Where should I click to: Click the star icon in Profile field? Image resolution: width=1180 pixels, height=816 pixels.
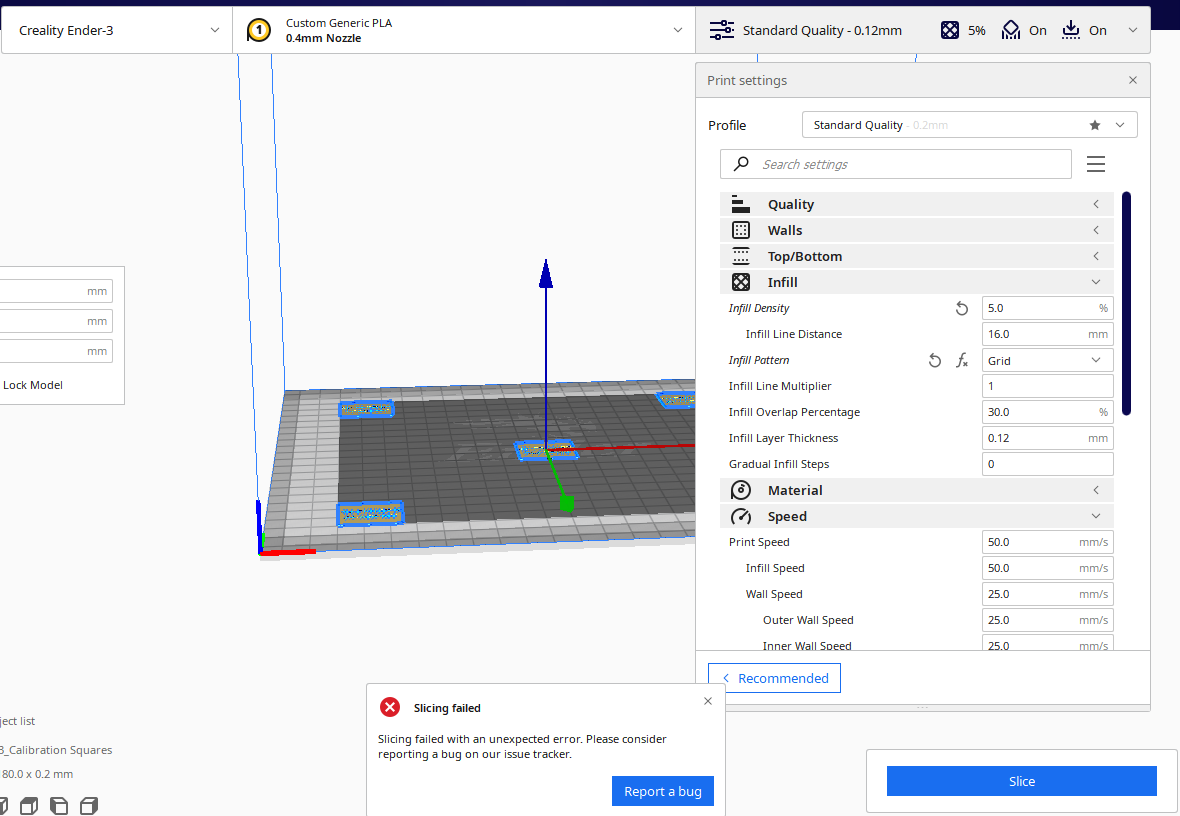[x=1095, y=125]
